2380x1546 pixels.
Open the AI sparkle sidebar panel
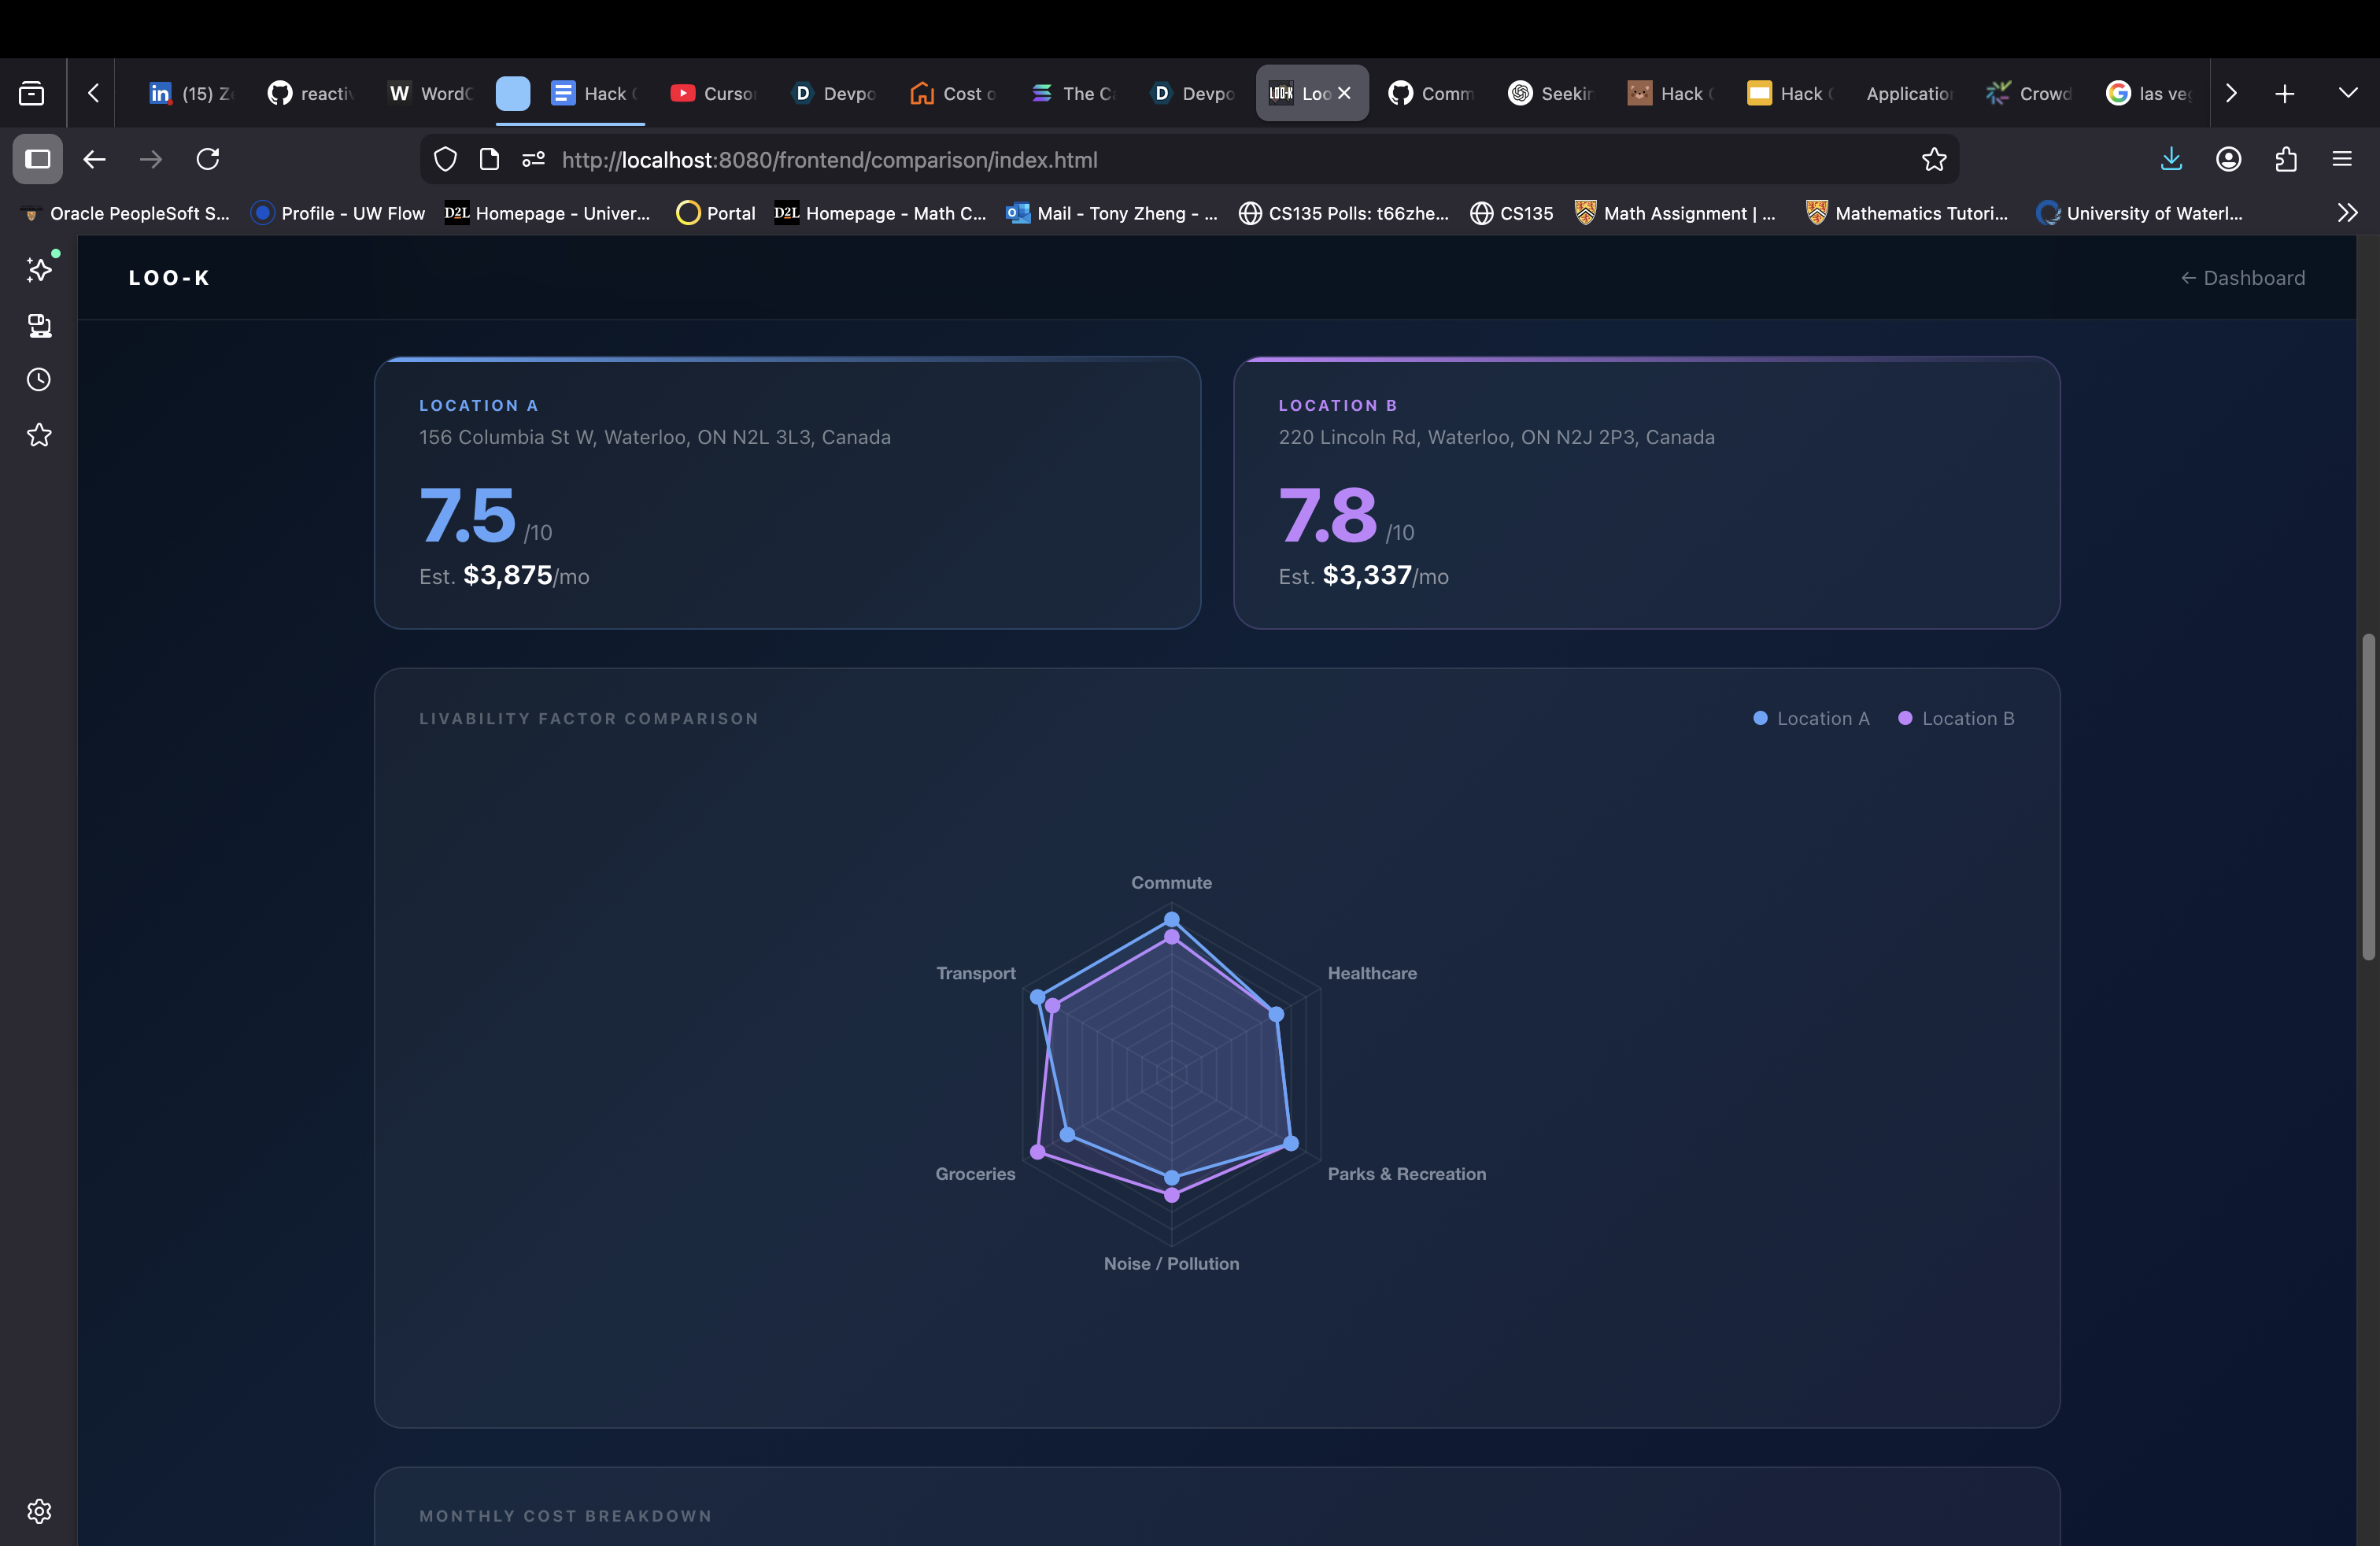[x=39, y=270]
